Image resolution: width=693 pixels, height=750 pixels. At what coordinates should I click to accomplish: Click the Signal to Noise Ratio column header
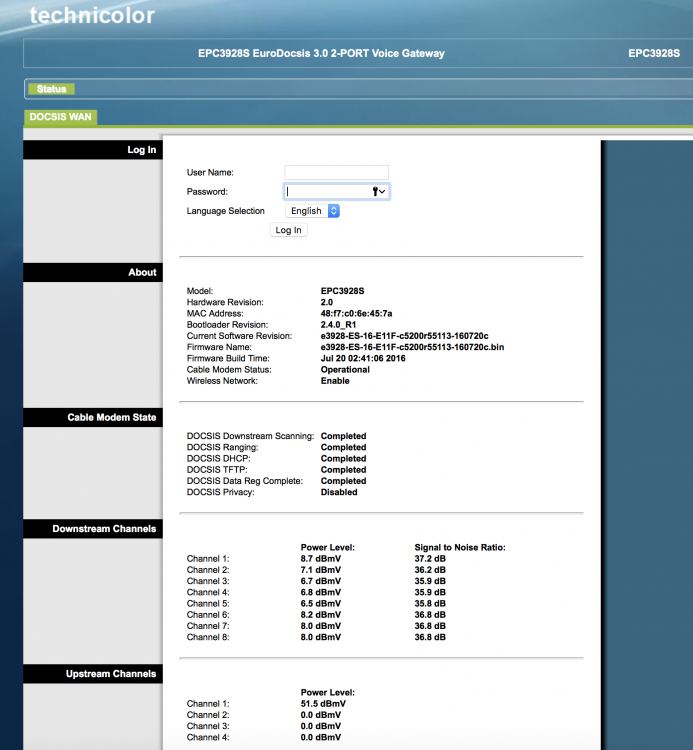(x=460, y=548)
